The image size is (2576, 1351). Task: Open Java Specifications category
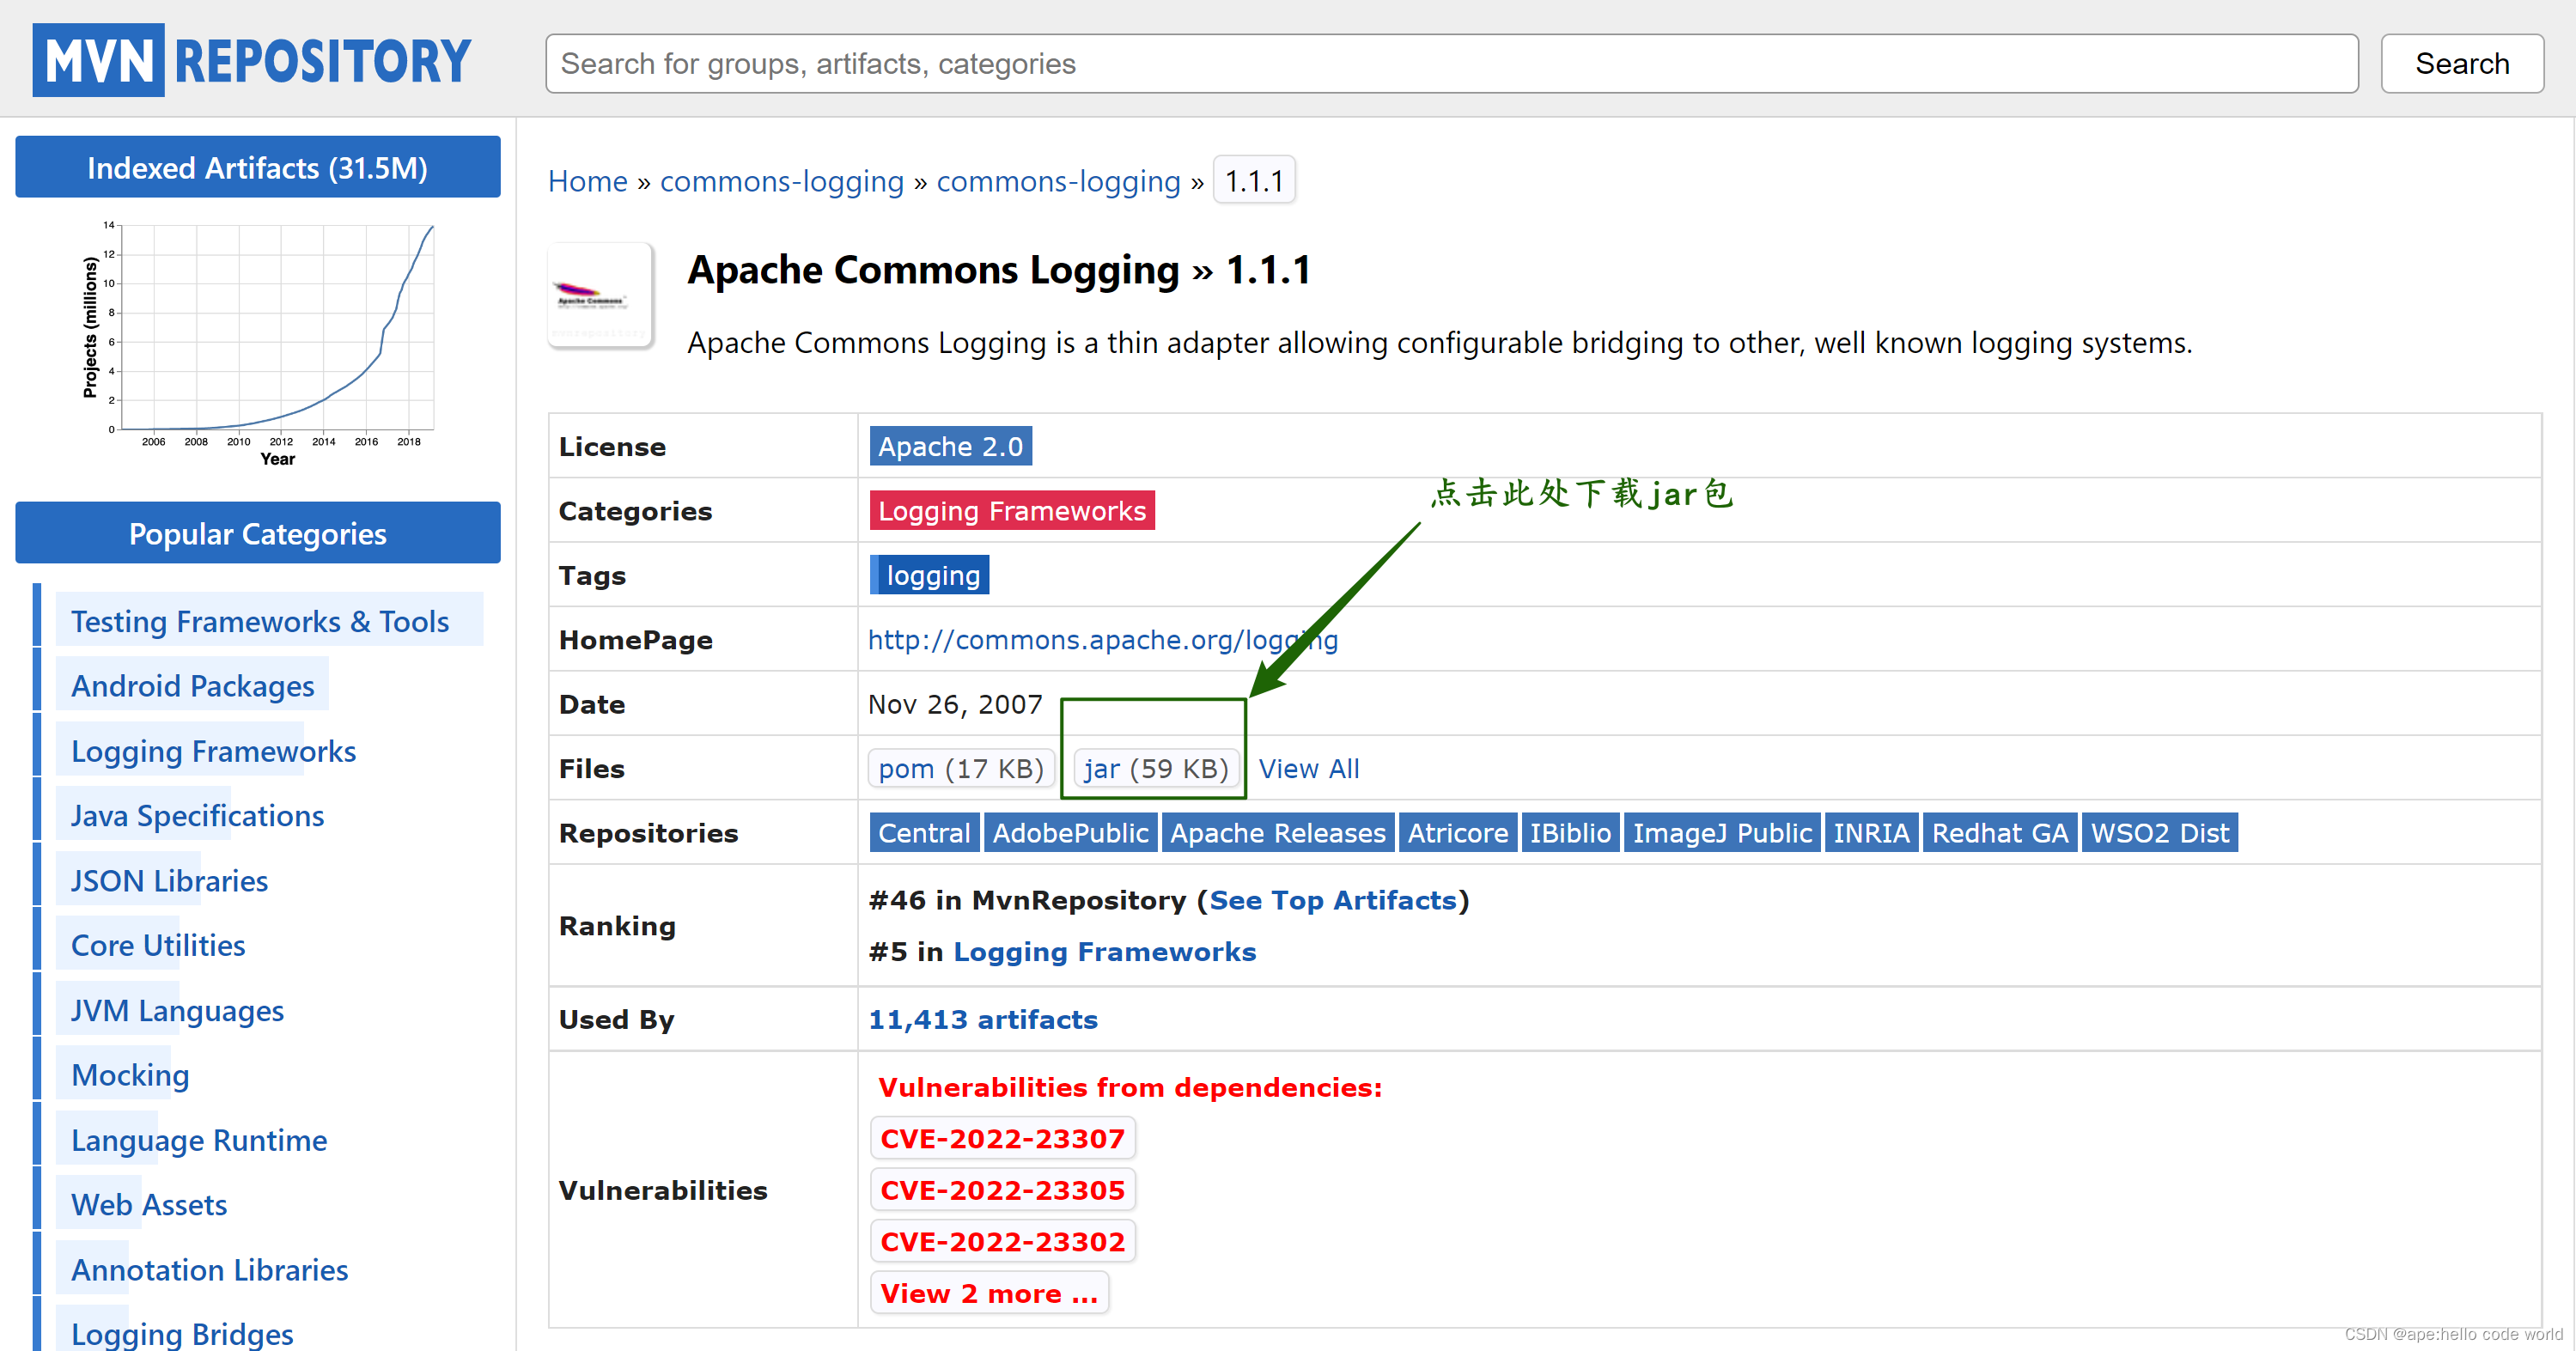coord(197,816)
